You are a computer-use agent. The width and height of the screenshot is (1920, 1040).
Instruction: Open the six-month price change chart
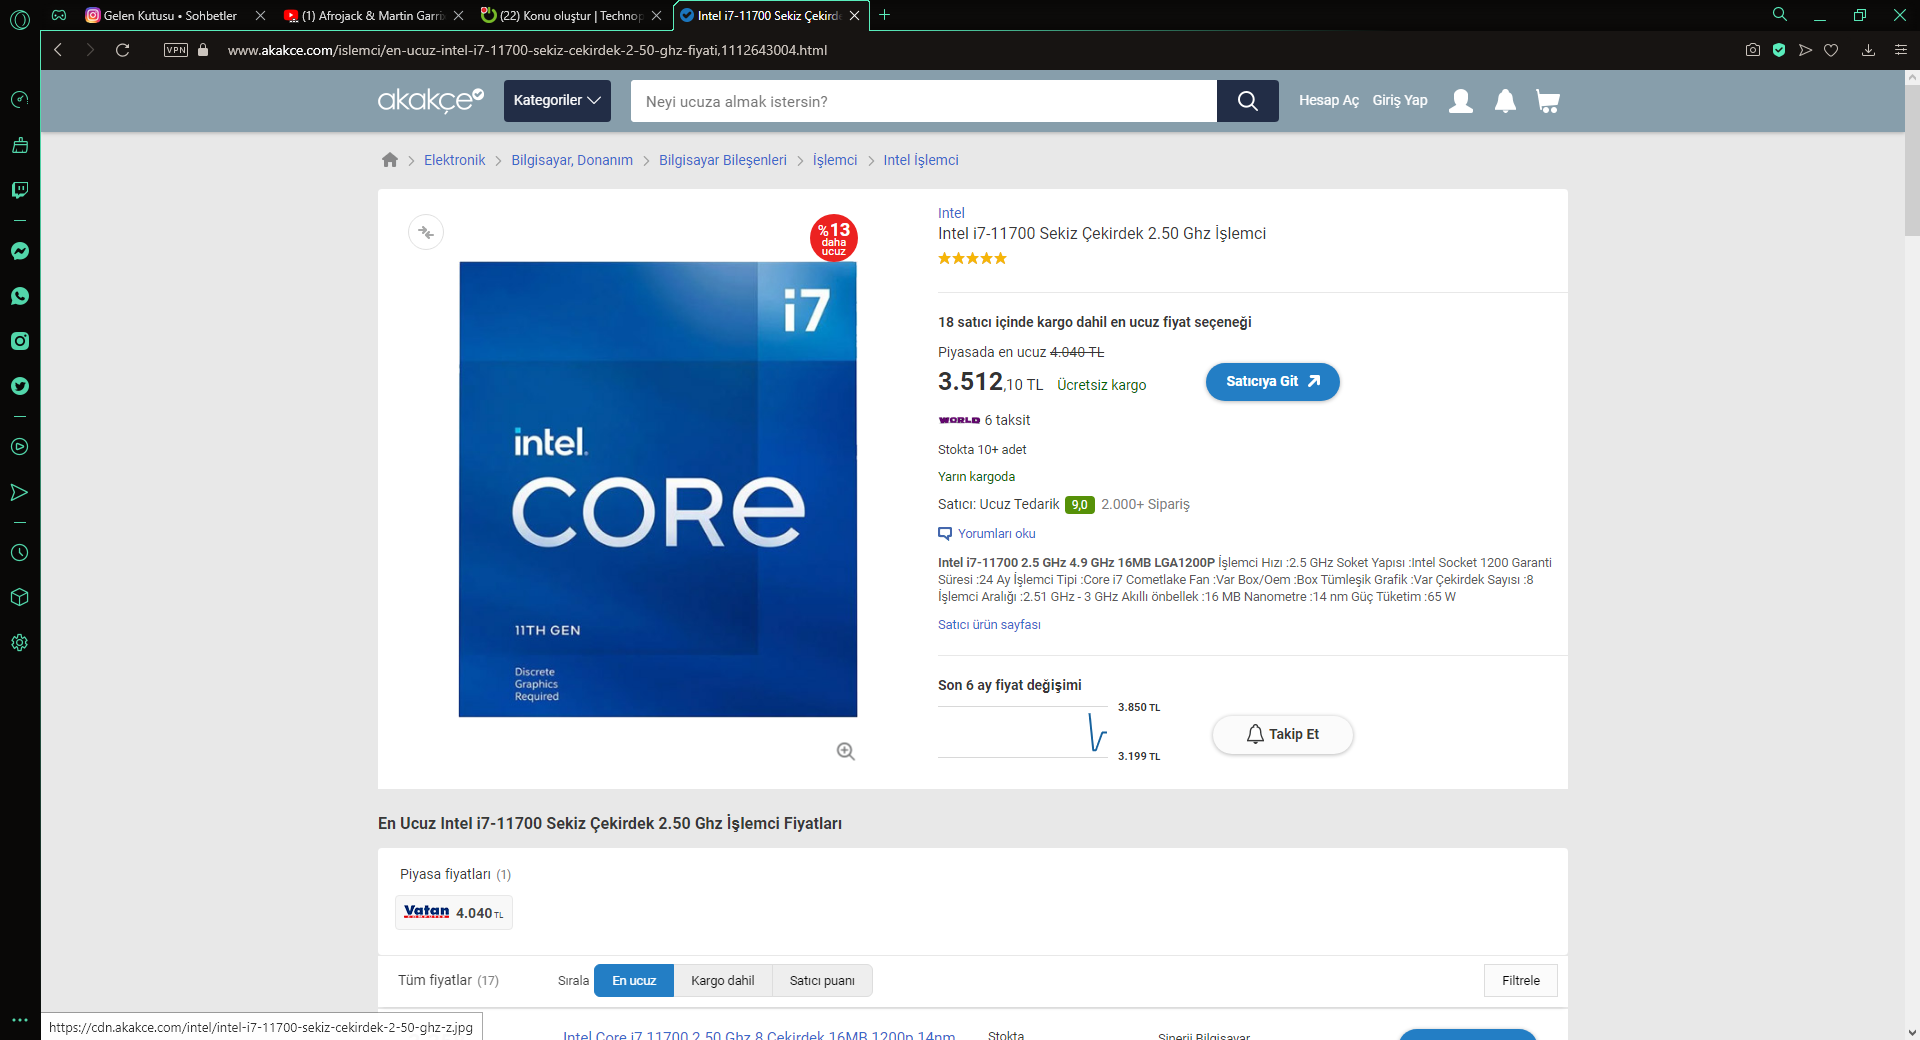(x=1023, y=732)
